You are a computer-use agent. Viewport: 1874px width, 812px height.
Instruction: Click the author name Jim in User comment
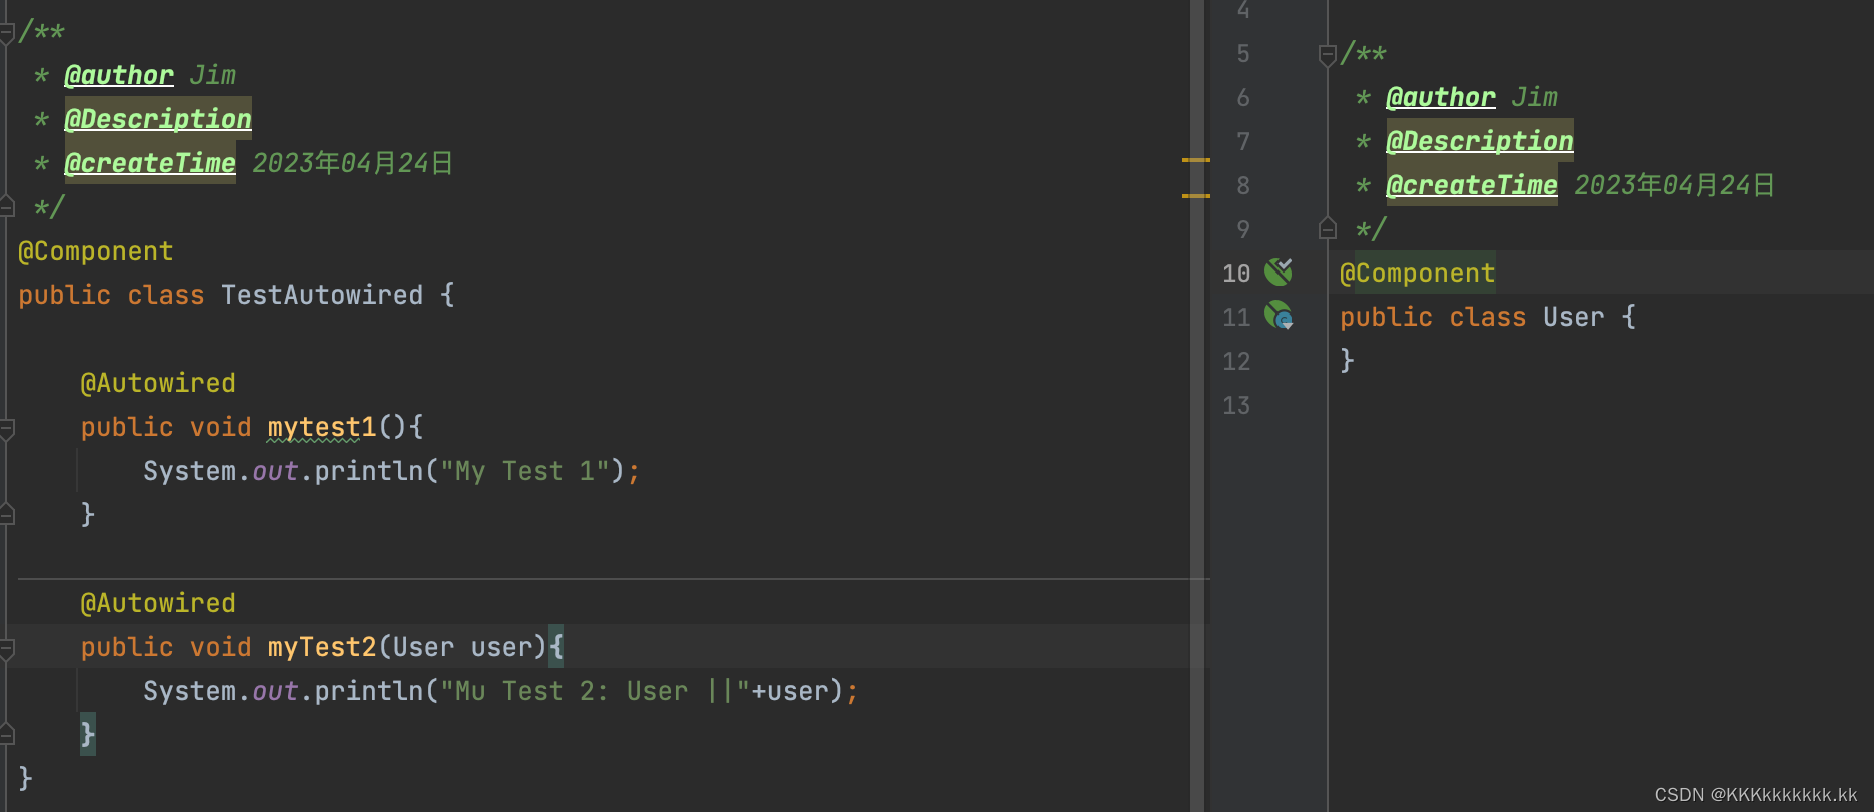coord(1534,97)
